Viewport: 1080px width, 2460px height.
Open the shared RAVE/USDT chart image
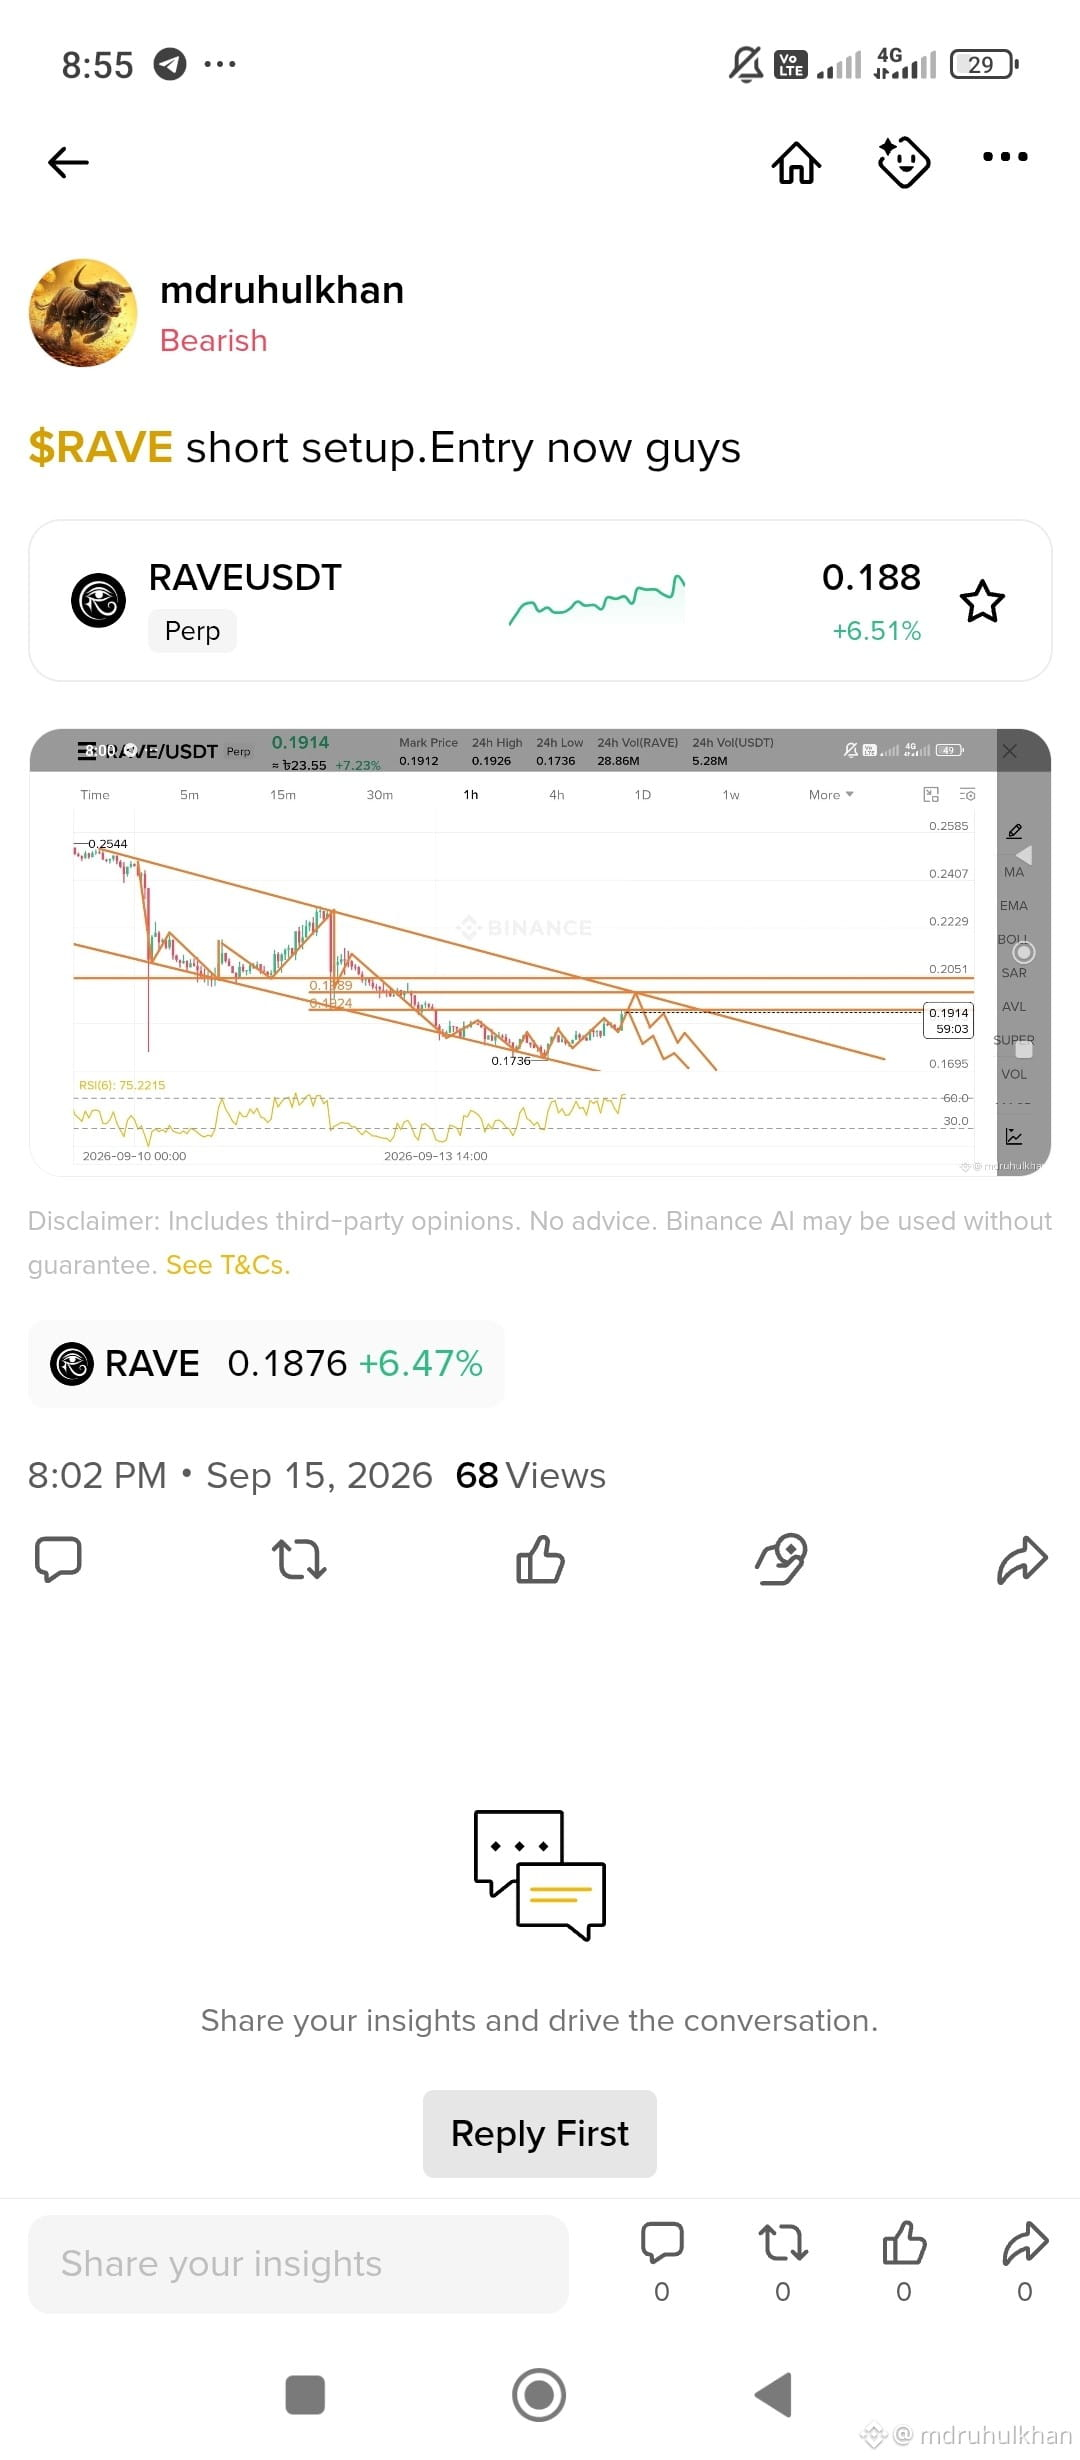(540, 952)
